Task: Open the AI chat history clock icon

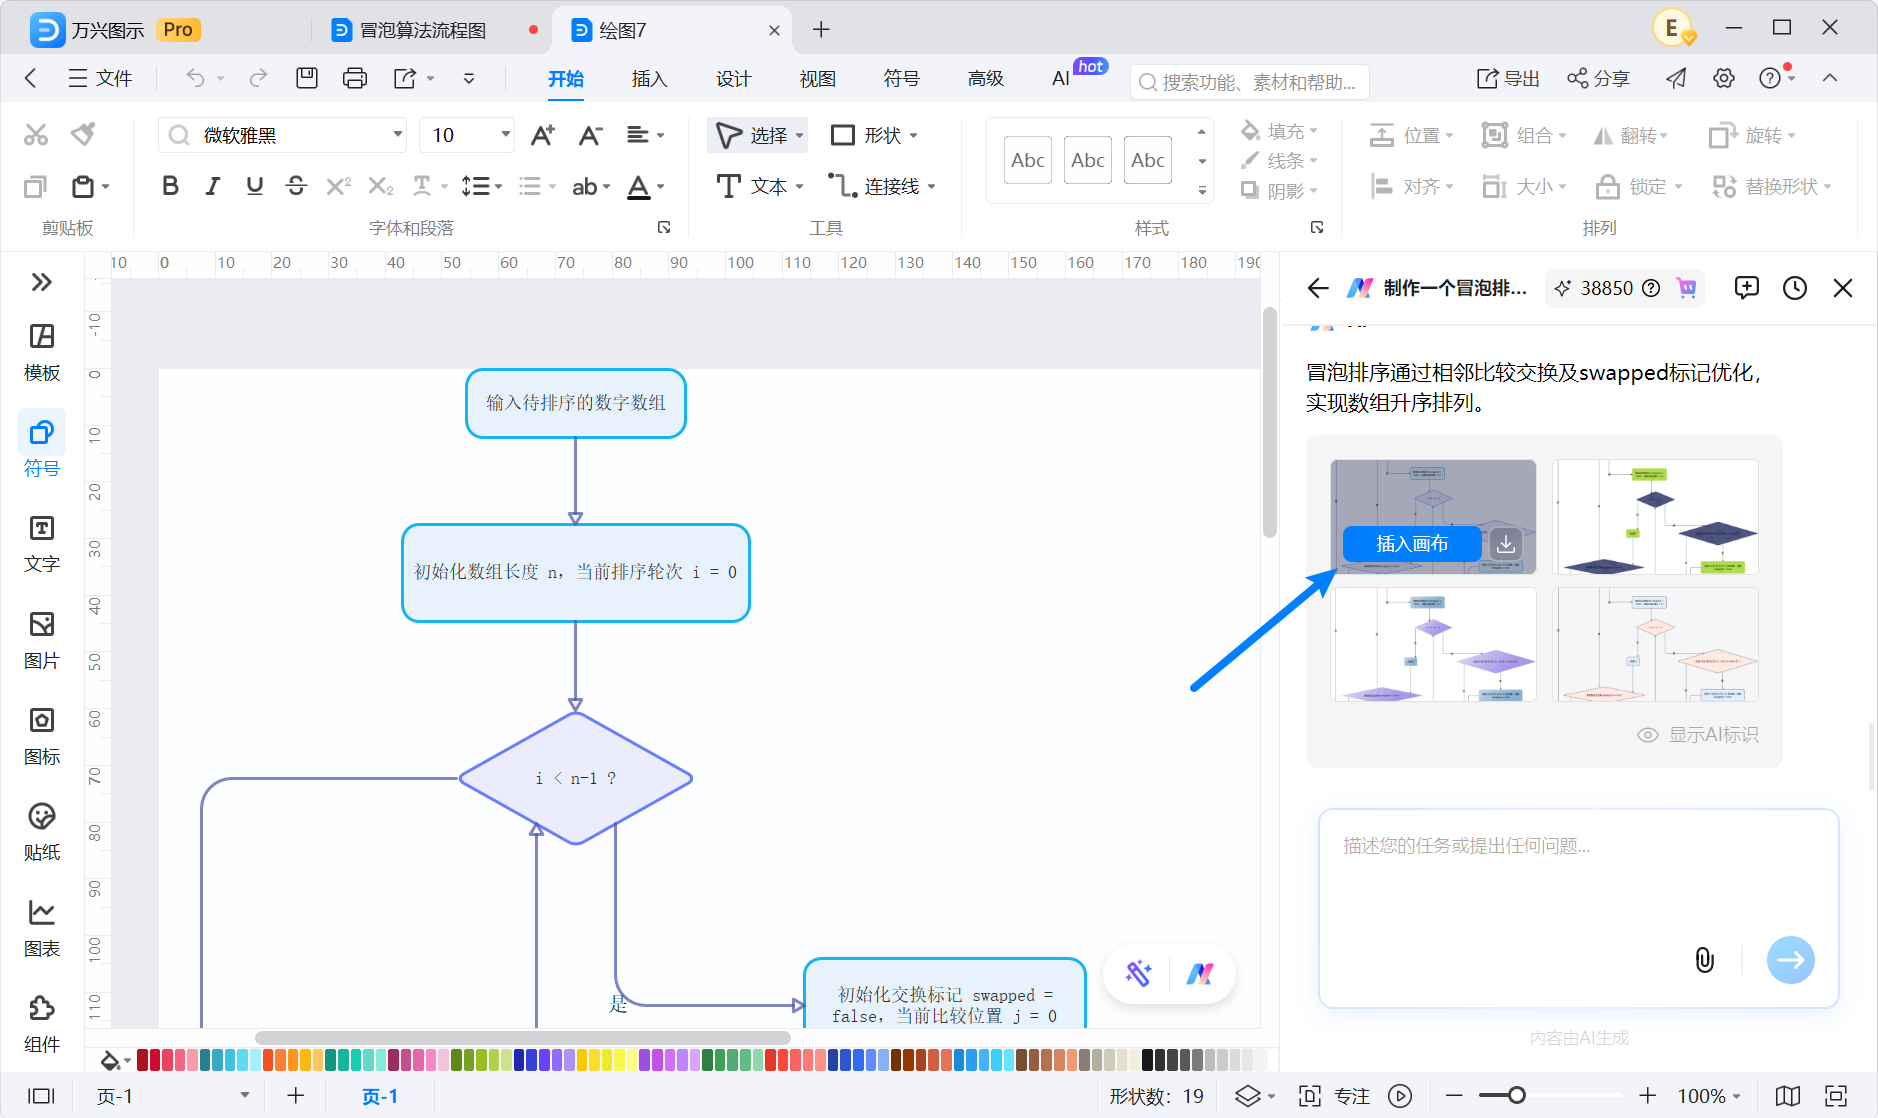Action: (1795, 288)
